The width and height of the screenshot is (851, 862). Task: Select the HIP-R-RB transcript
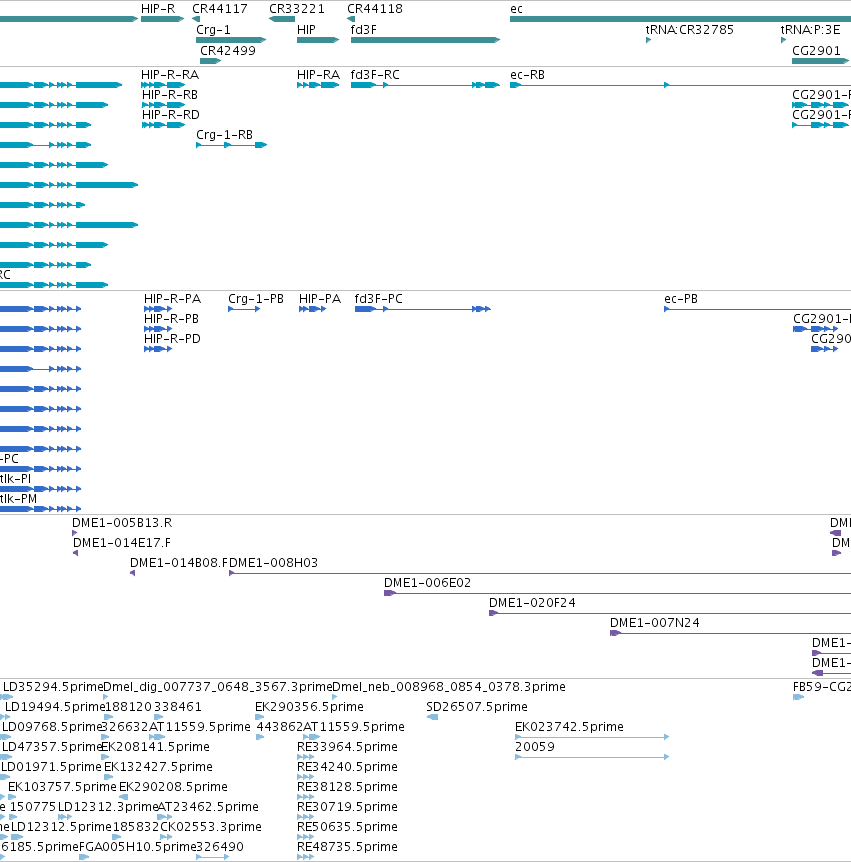tap(163, 105)
